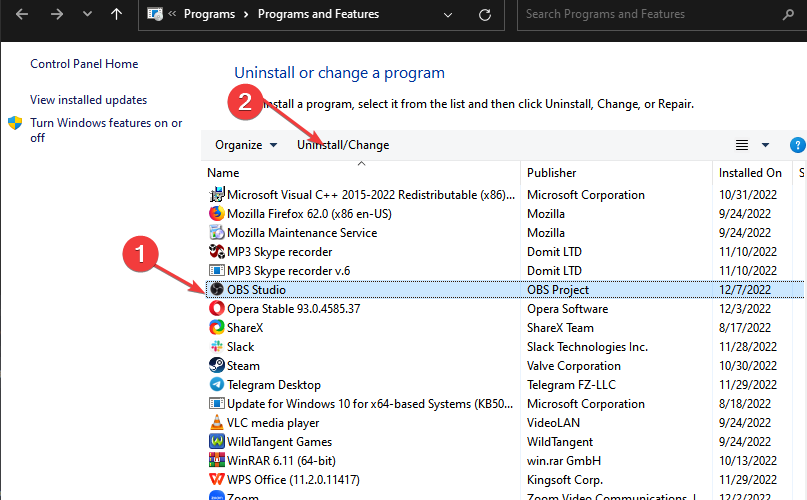Viewport: 807px width, 500px height.
Task: Open the blue Help icon
Action: click(797, 145)
